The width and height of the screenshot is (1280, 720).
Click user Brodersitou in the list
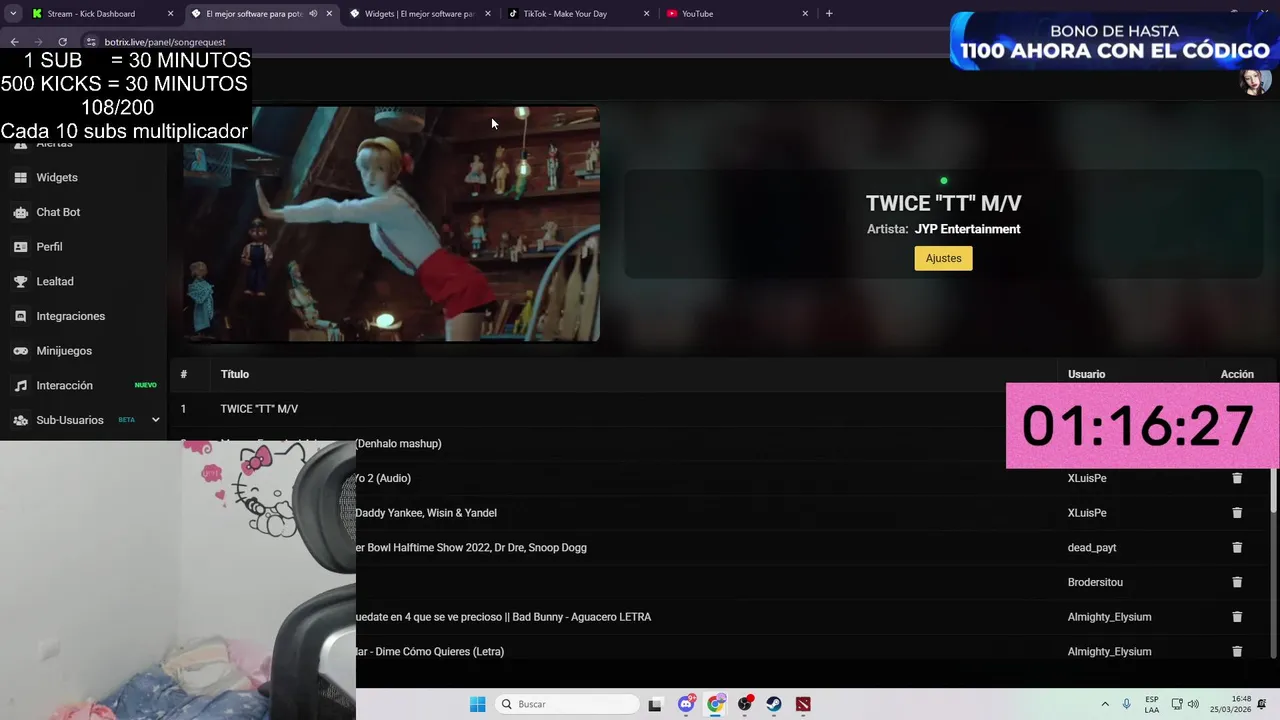coord(1095,582)
